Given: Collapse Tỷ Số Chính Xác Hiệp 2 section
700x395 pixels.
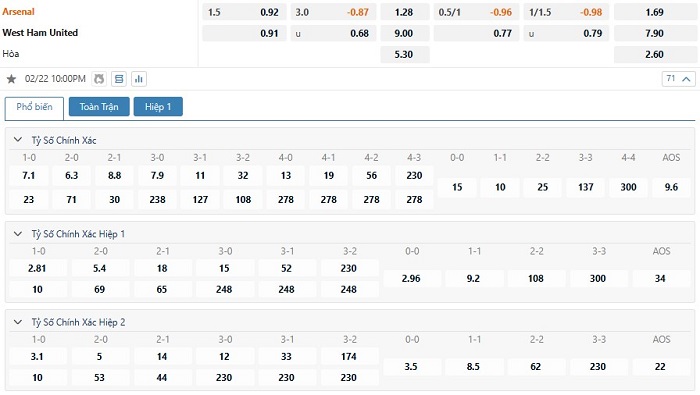Looking at the screenshot, I should pyautogui.click(x=18, y=322).
